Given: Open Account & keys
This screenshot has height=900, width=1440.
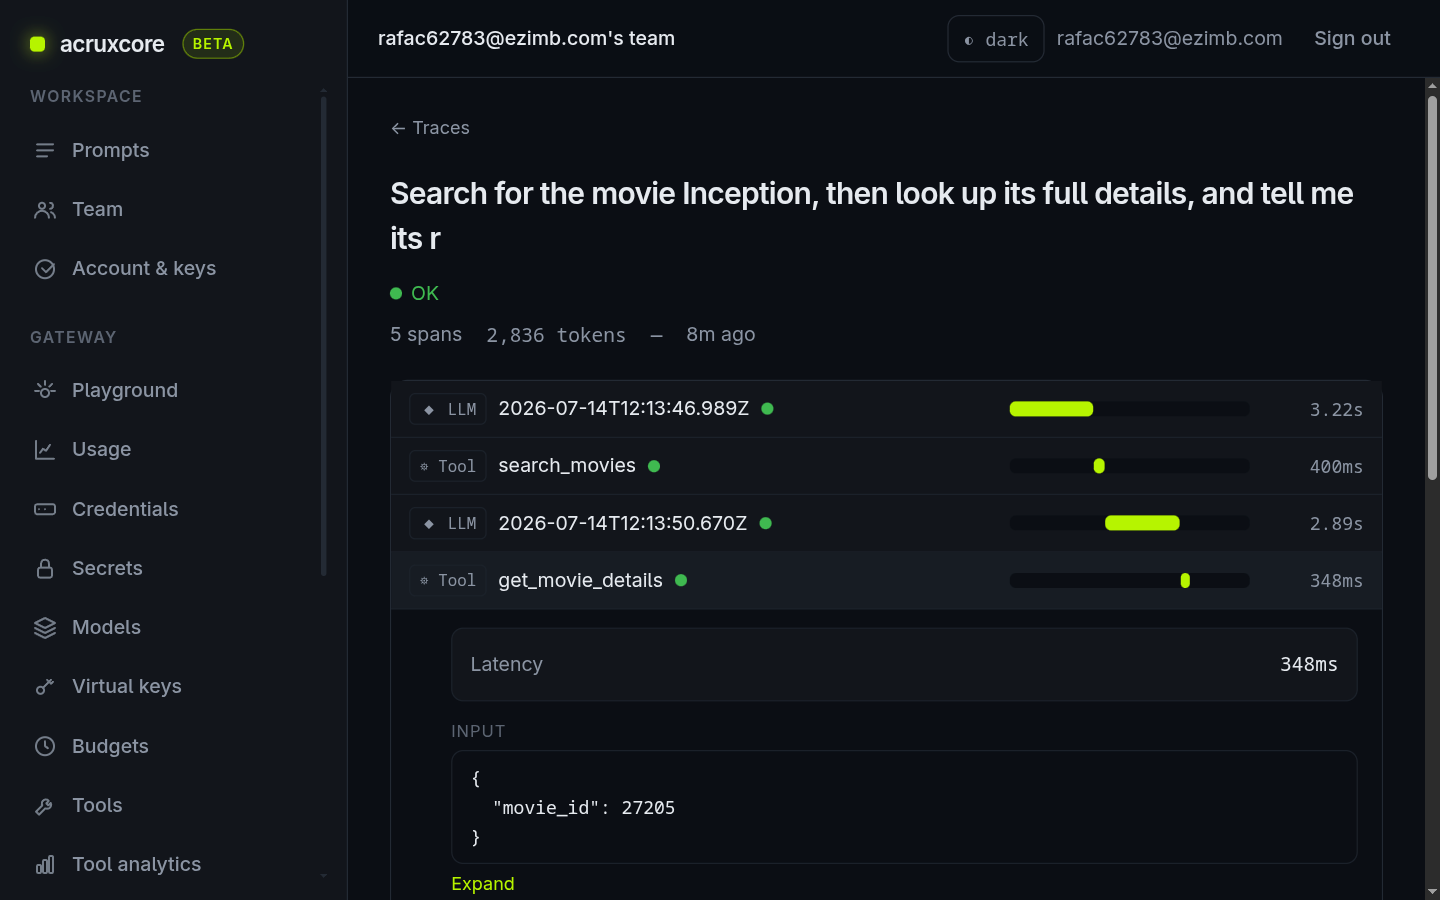Looking at the screenshot, I should [144, 268].
